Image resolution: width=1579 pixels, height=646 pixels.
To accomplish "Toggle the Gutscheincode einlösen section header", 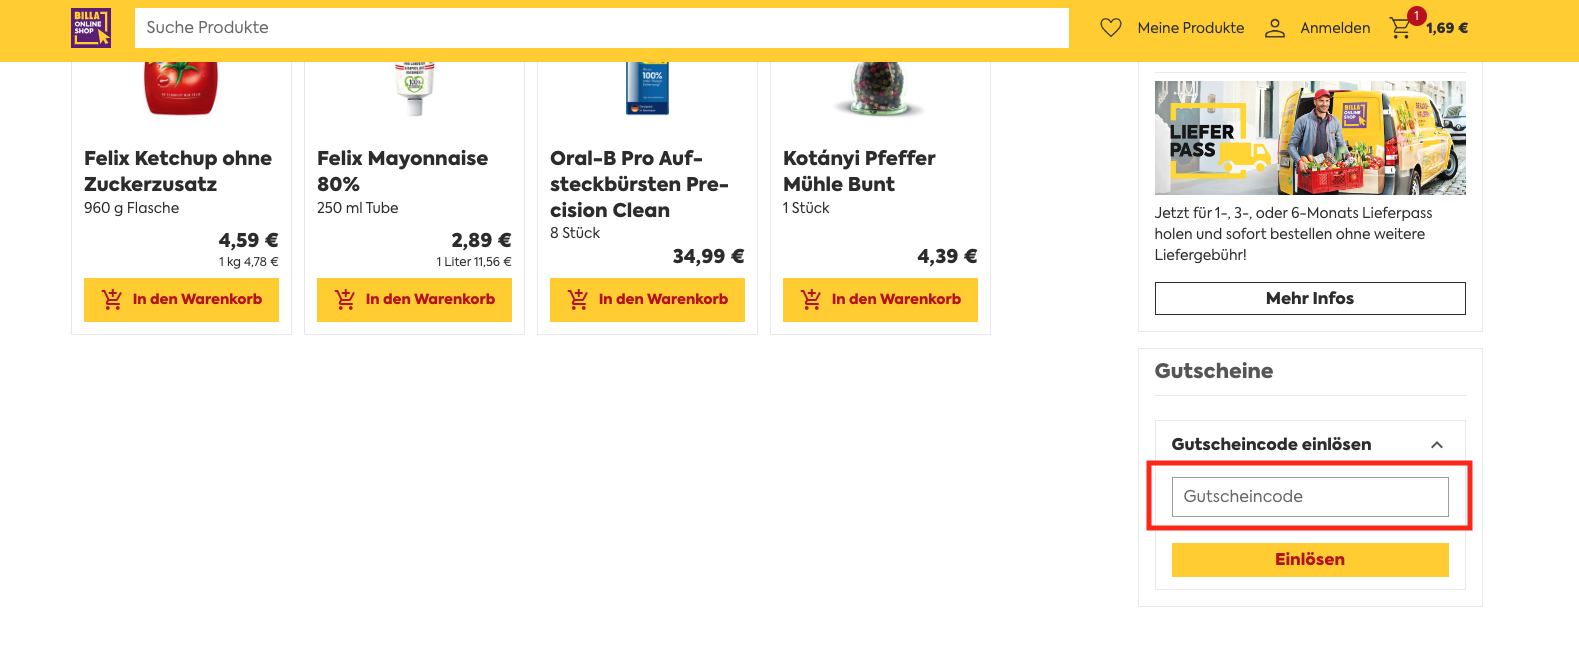I will pos(1310,444).
